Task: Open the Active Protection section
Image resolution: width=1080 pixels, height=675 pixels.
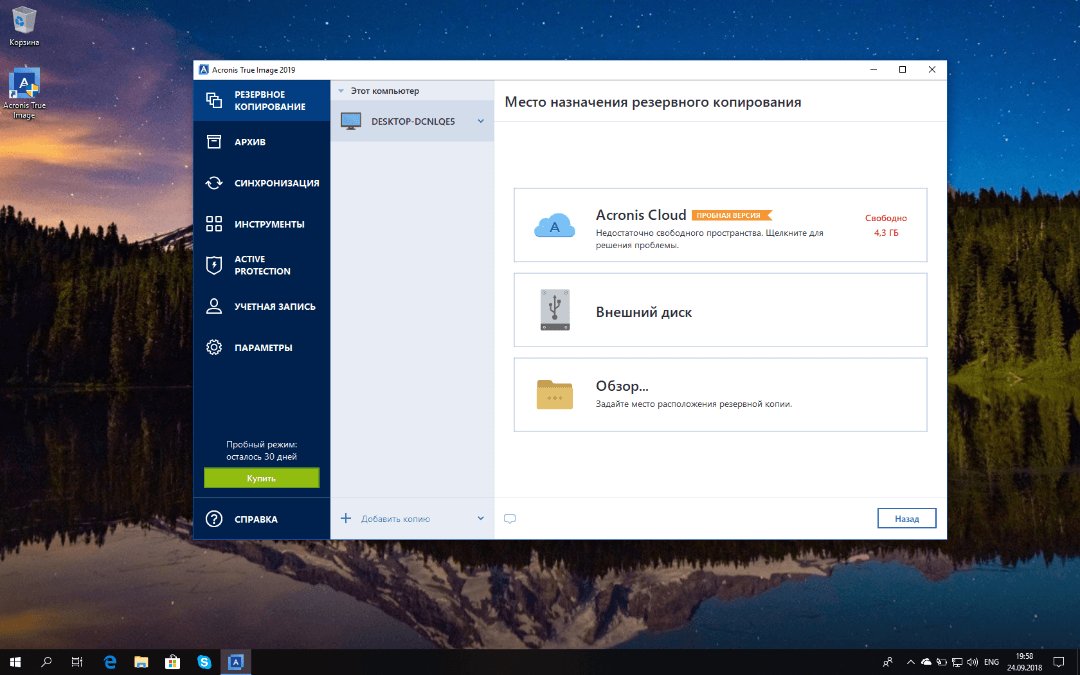Action: click(x=262, y=265)
